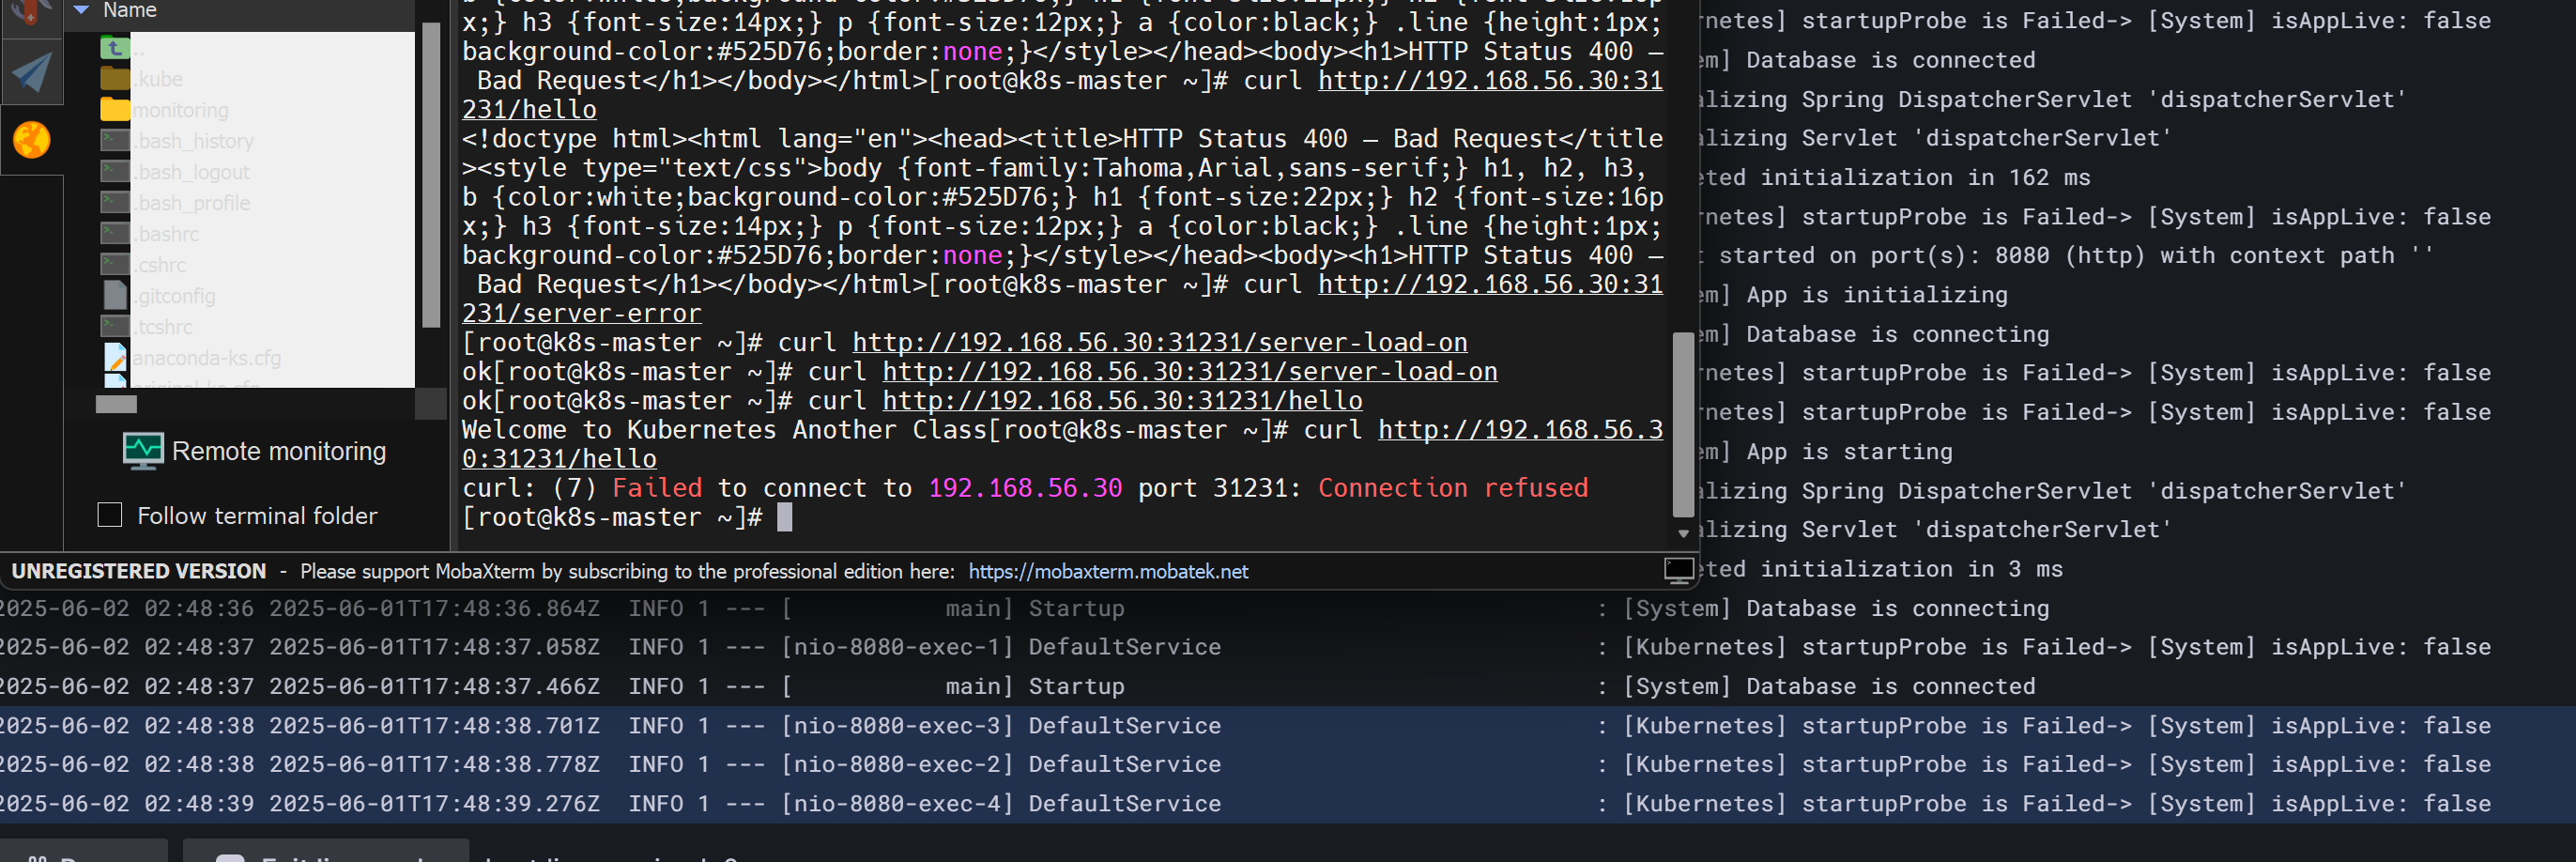Viewport: 2576px width, 862px height.
Task: Click the Remote monitoring label
Action: [278, 451]
